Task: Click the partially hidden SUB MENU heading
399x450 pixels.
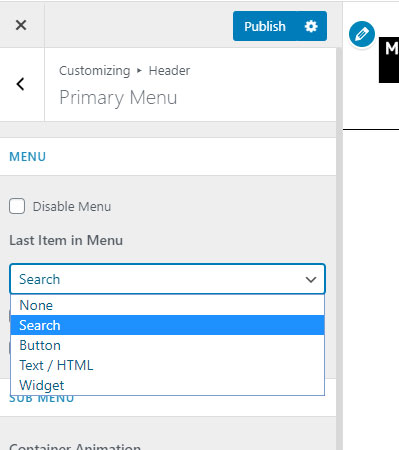Action: pyautogui.click(x=42, y=399)
